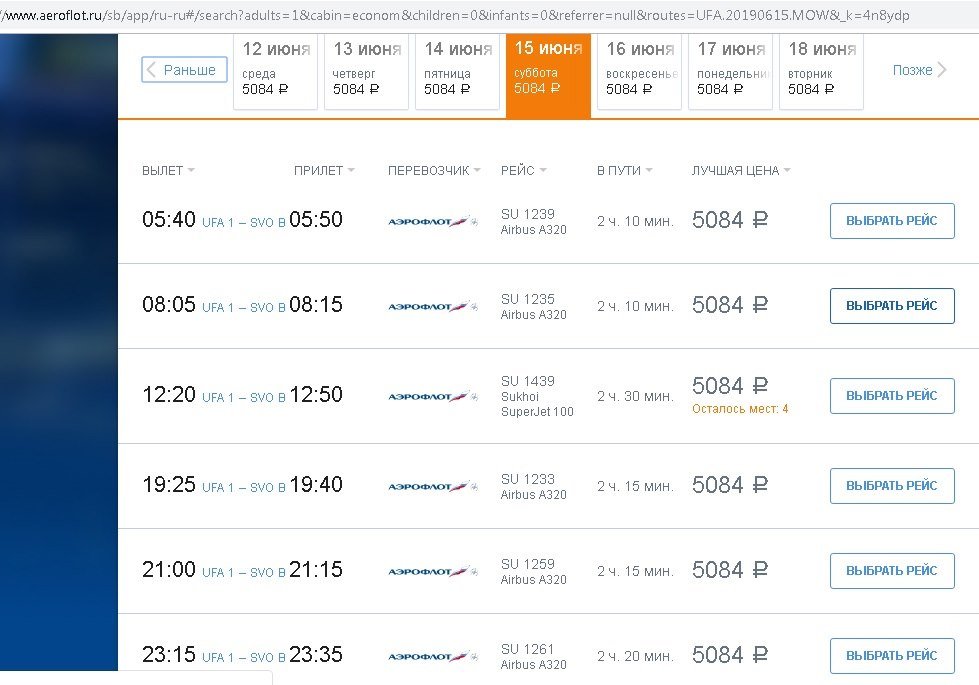
Task: Select the 21:00 flight SU 1259
Action: [892, 571]
